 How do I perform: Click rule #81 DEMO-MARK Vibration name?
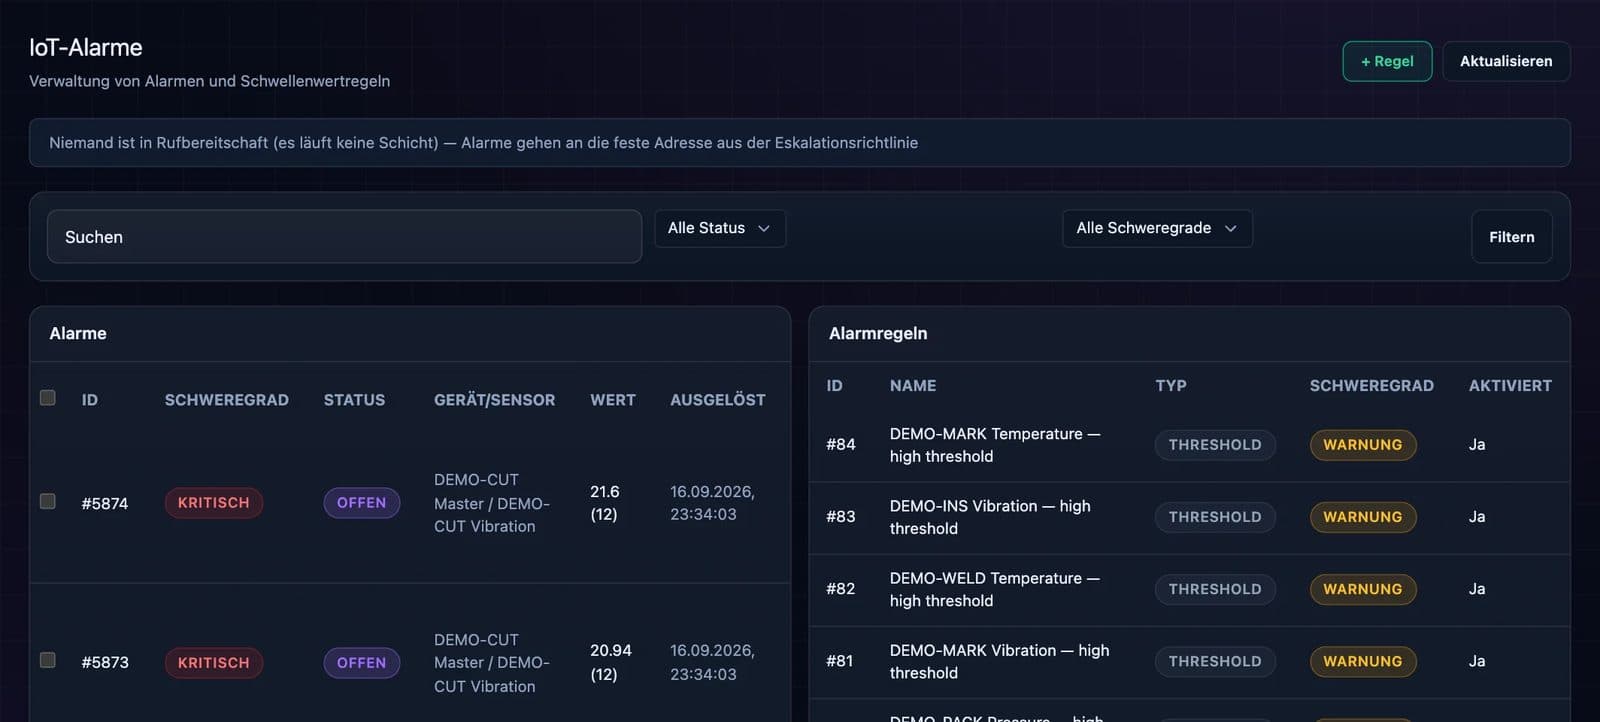1000,661
